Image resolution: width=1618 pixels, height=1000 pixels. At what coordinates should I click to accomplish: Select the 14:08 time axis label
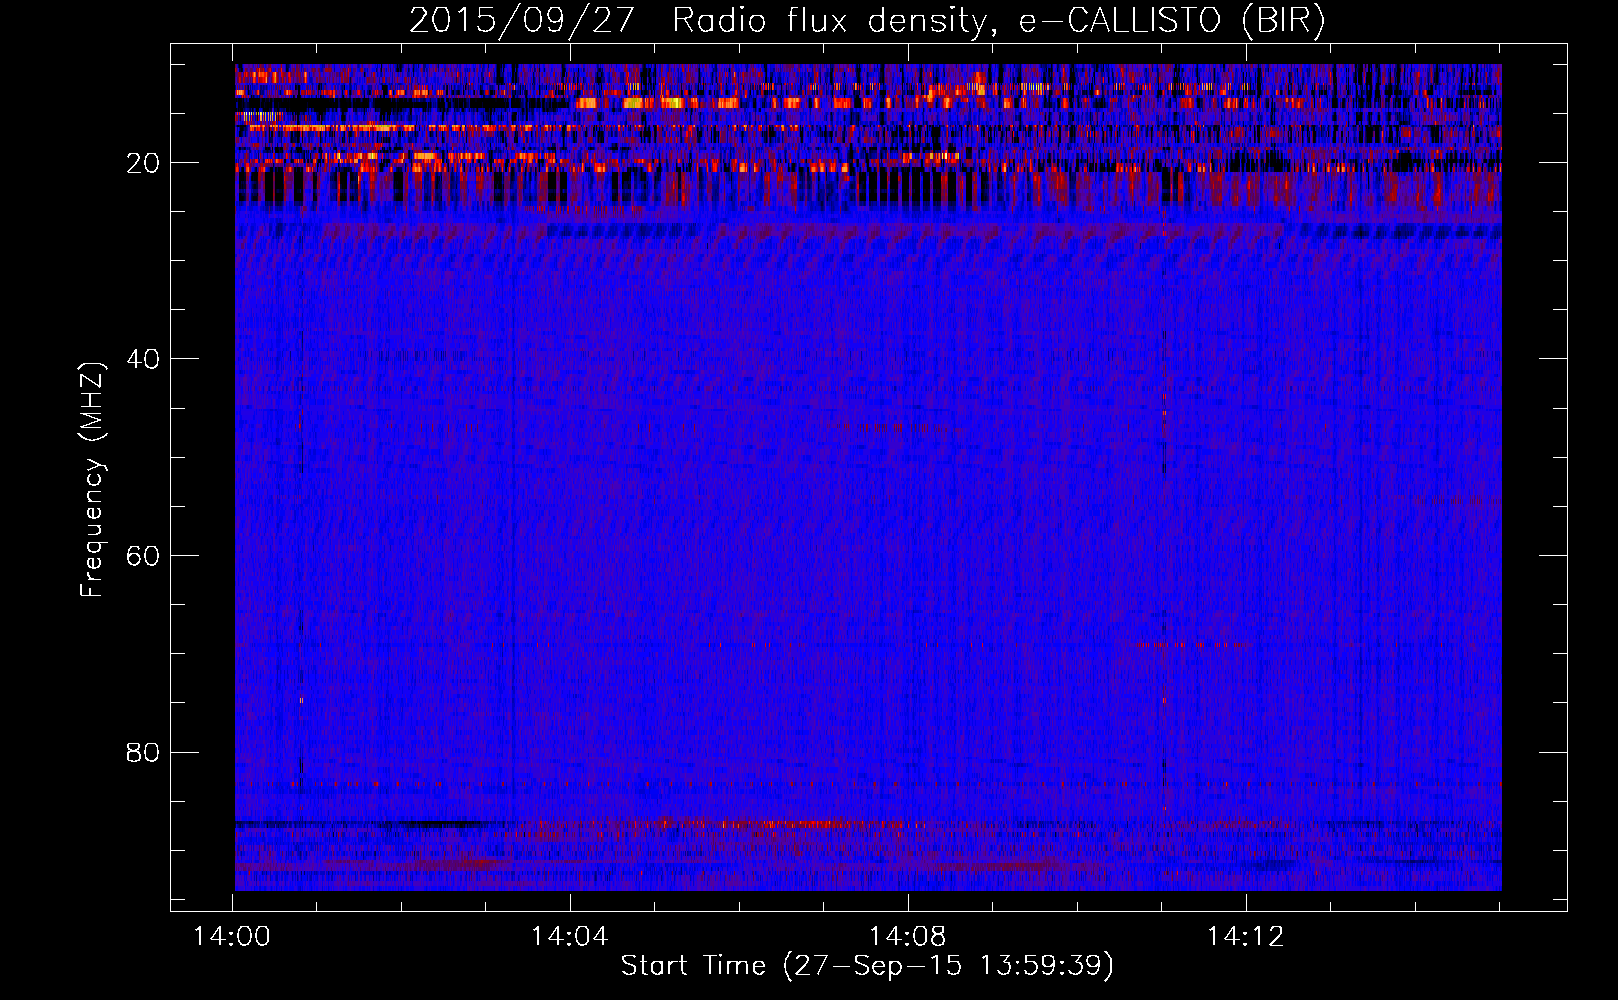point(907,937)
